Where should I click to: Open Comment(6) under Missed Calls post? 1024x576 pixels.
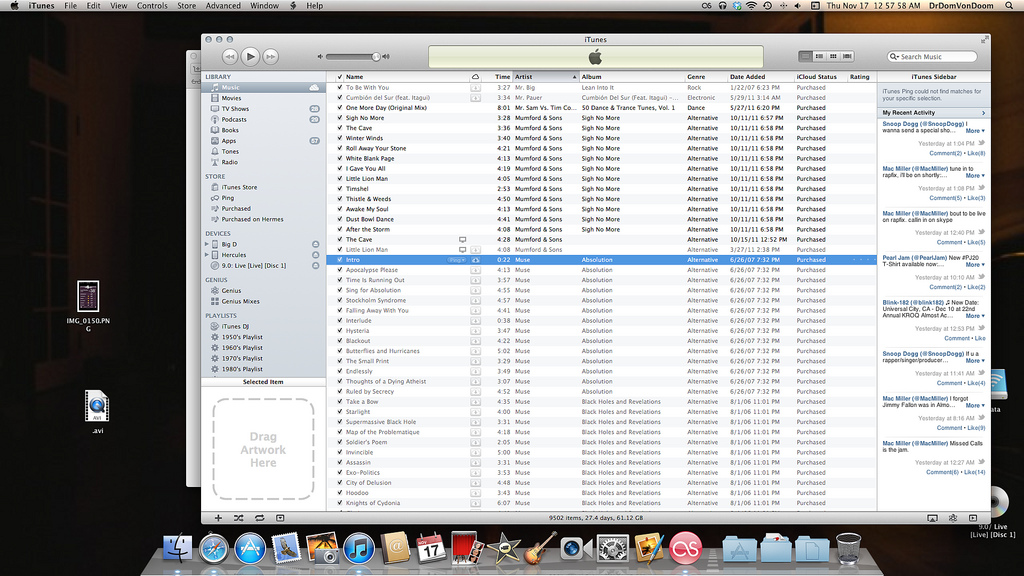[942, 472]
